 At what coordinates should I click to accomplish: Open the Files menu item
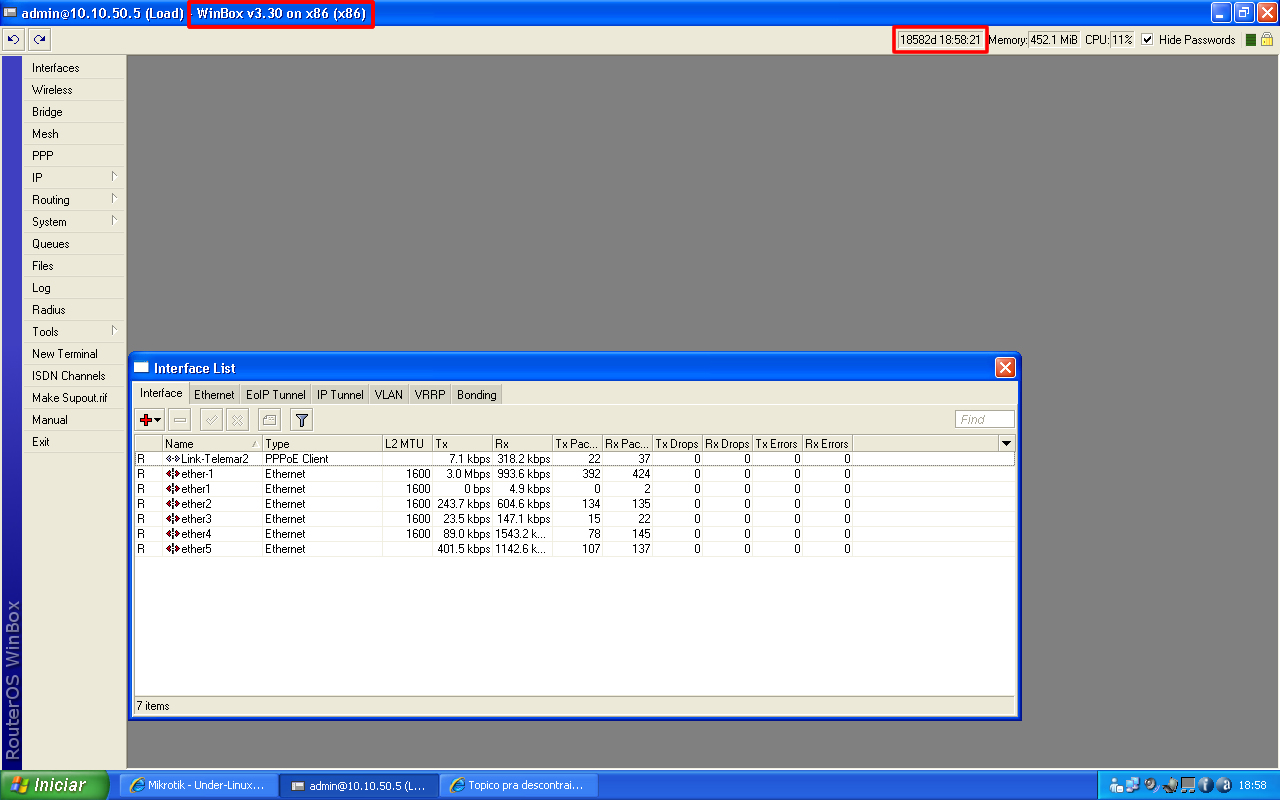tap(74, 266)
